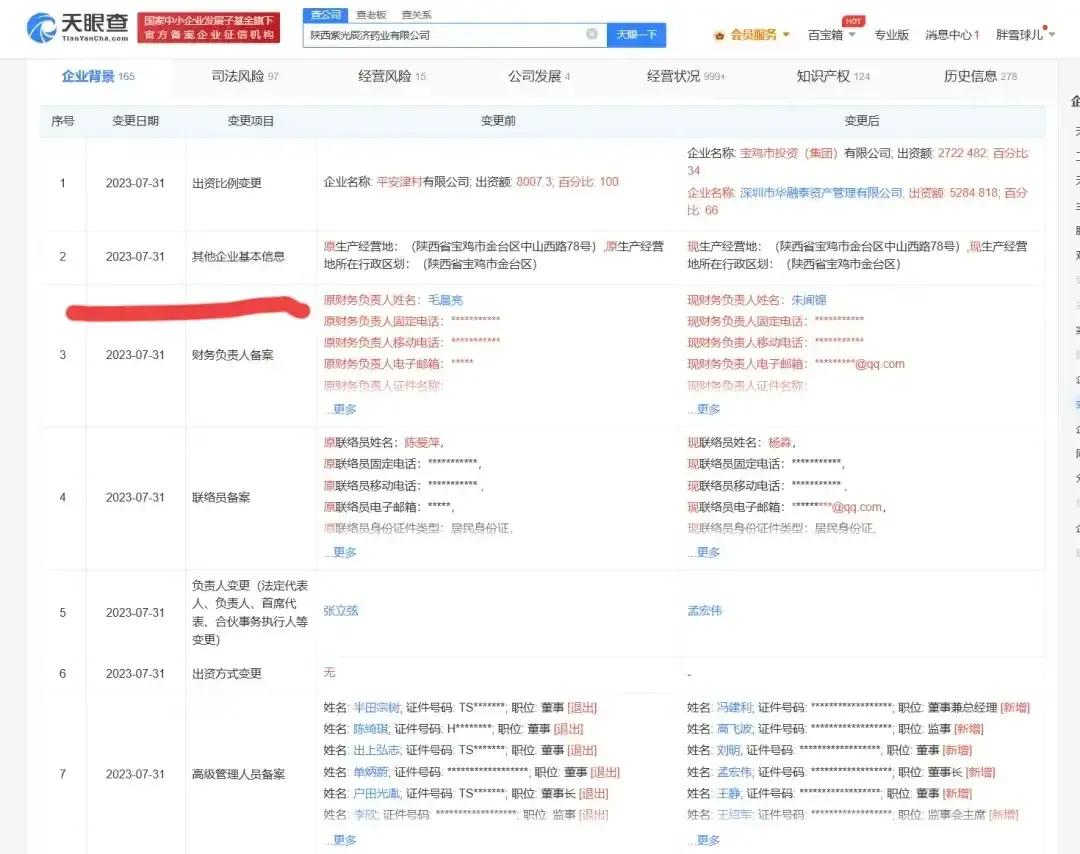
Task: Open the 深圳市华融泰资产管理有限公司 link
Action: click(821, 193)
